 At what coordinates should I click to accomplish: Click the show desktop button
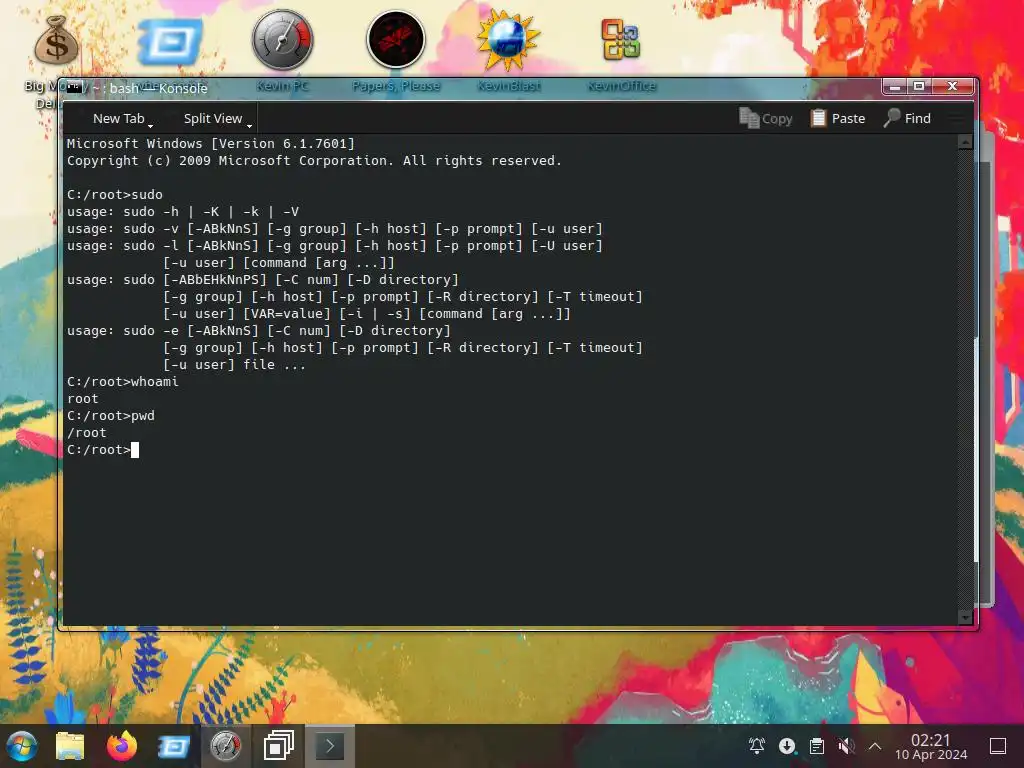pyautogui.click(x=998, y=746)
